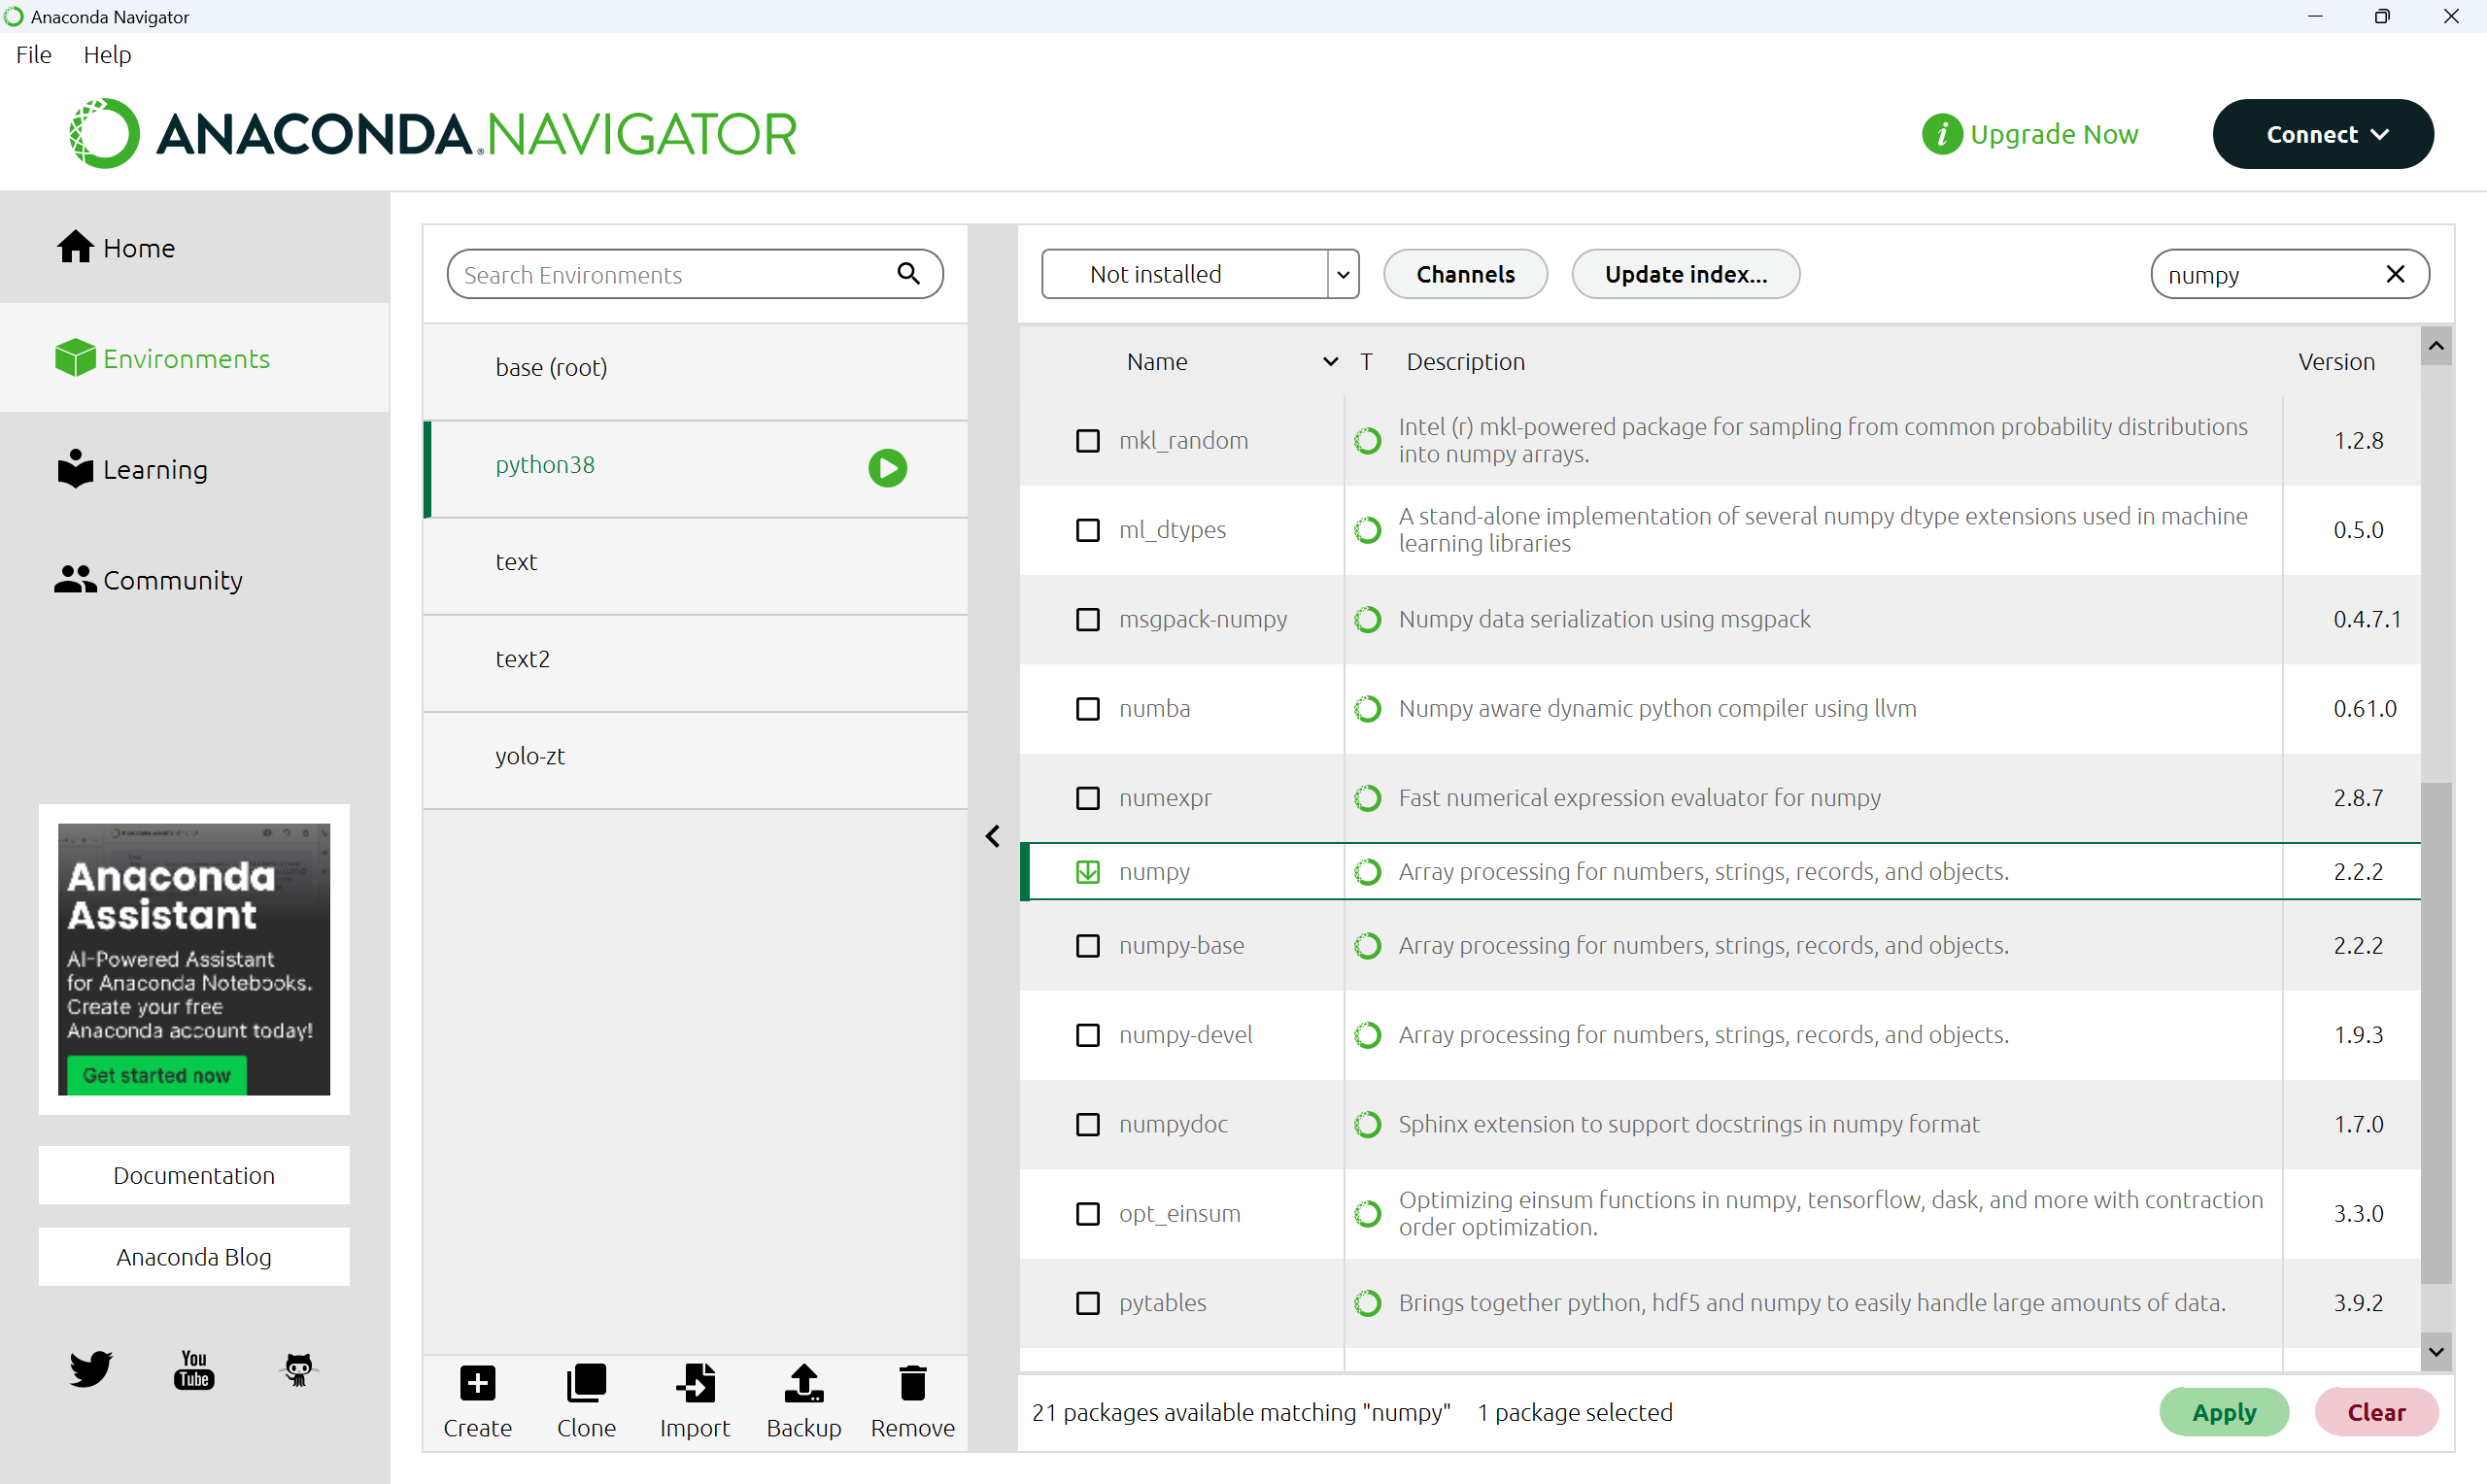Check the numba package checkbox
This screenshot has height=1484, width=2487.
click(1088, 709)
